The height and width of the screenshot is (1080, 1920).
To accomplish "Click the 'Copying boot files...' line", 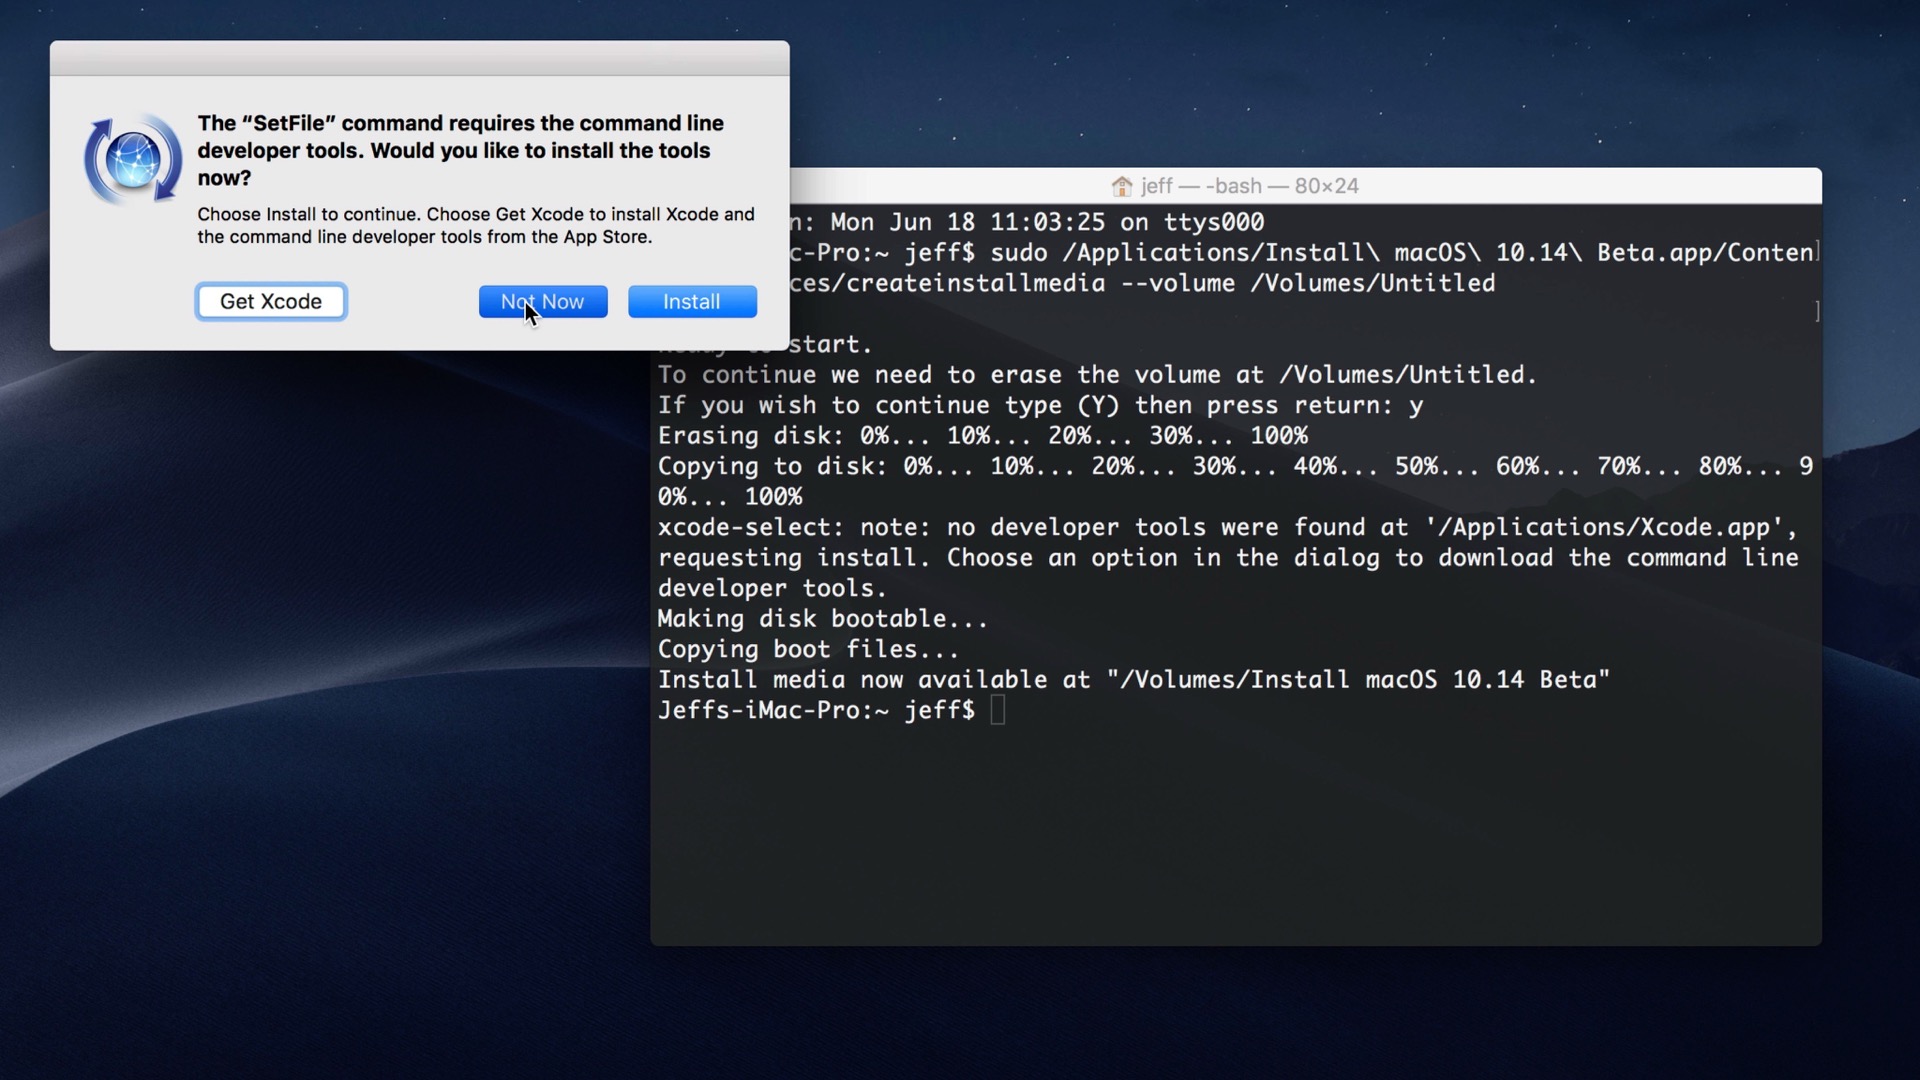I will click(x=808, y=649).
